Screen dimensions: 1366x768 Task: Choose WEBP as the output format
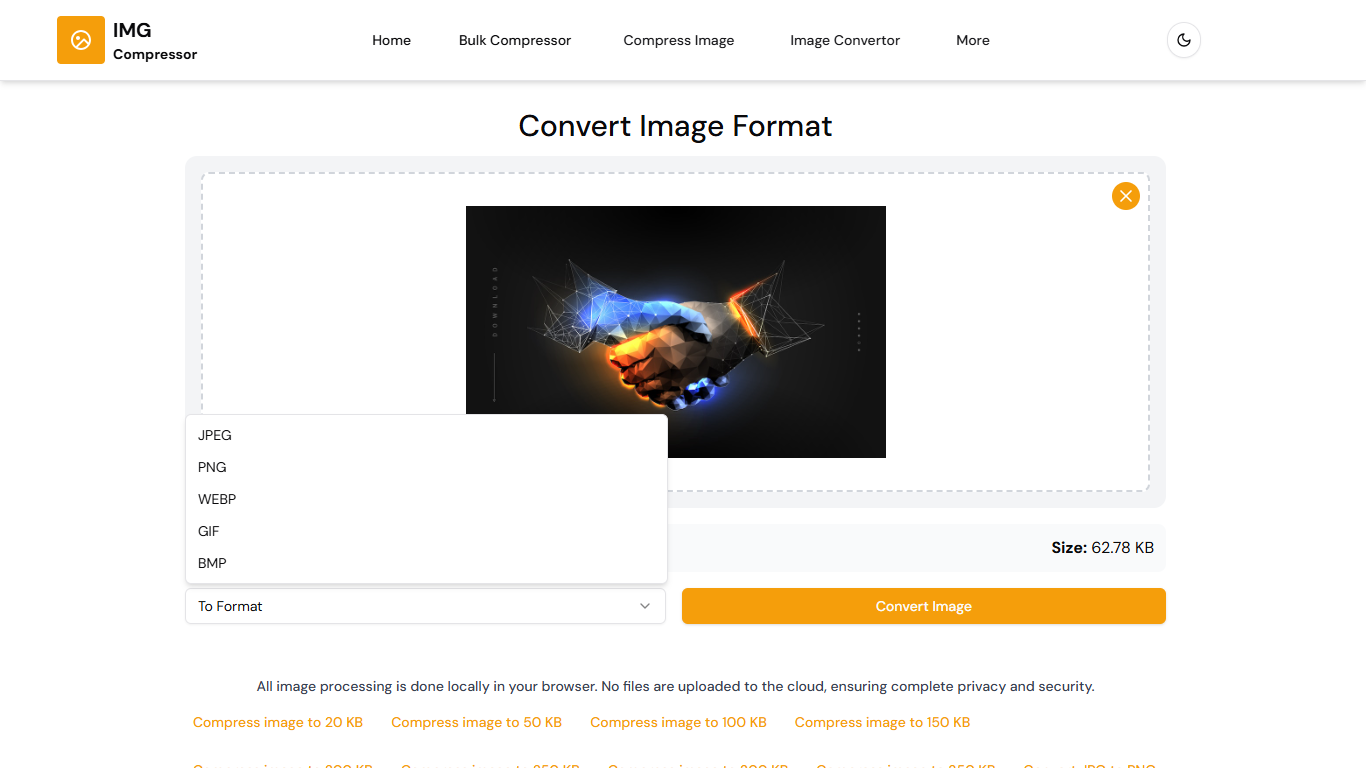pyautogui.click(x=217, y=499)
